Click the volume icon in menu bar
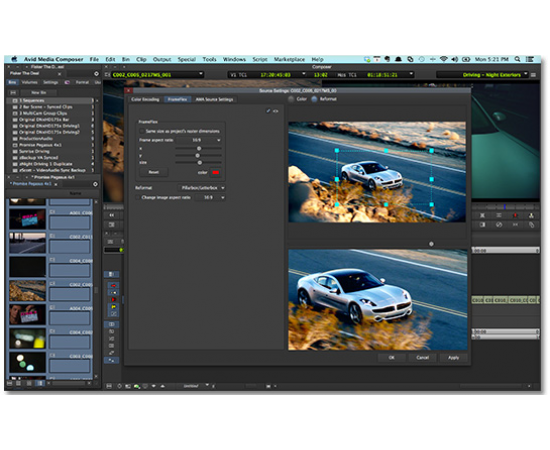This screenshot has height=450, width=550. 455,59
